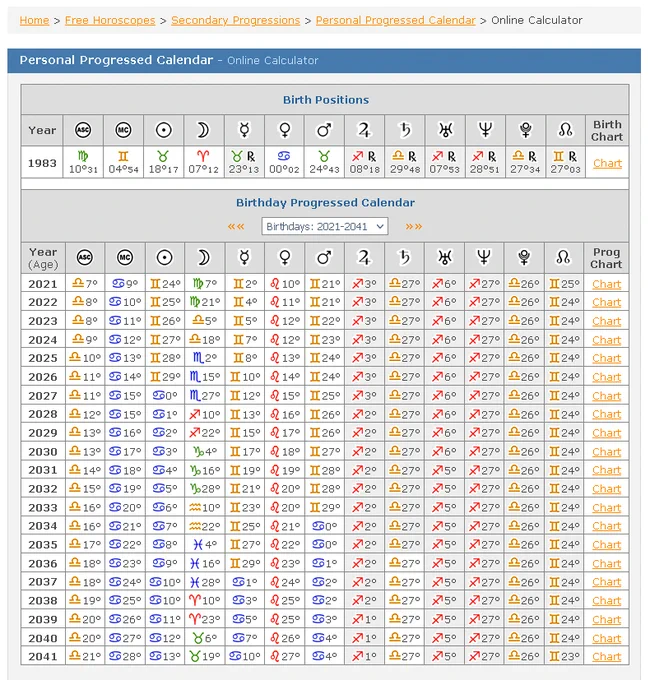Open the Chart link for 2021
The height and width of the screenshot is (680, 650).
(x=607, y=284)
